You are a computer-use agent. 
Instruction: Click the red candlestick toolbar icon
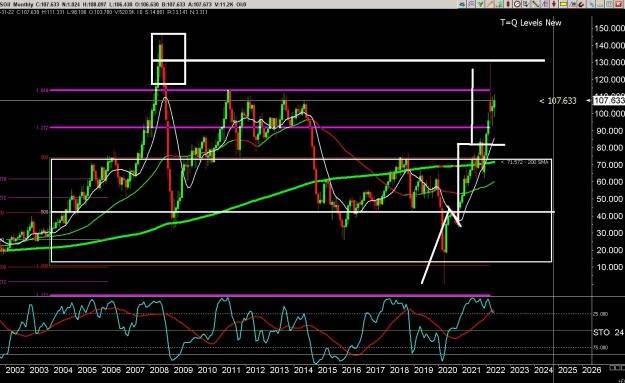click(508, 4)
